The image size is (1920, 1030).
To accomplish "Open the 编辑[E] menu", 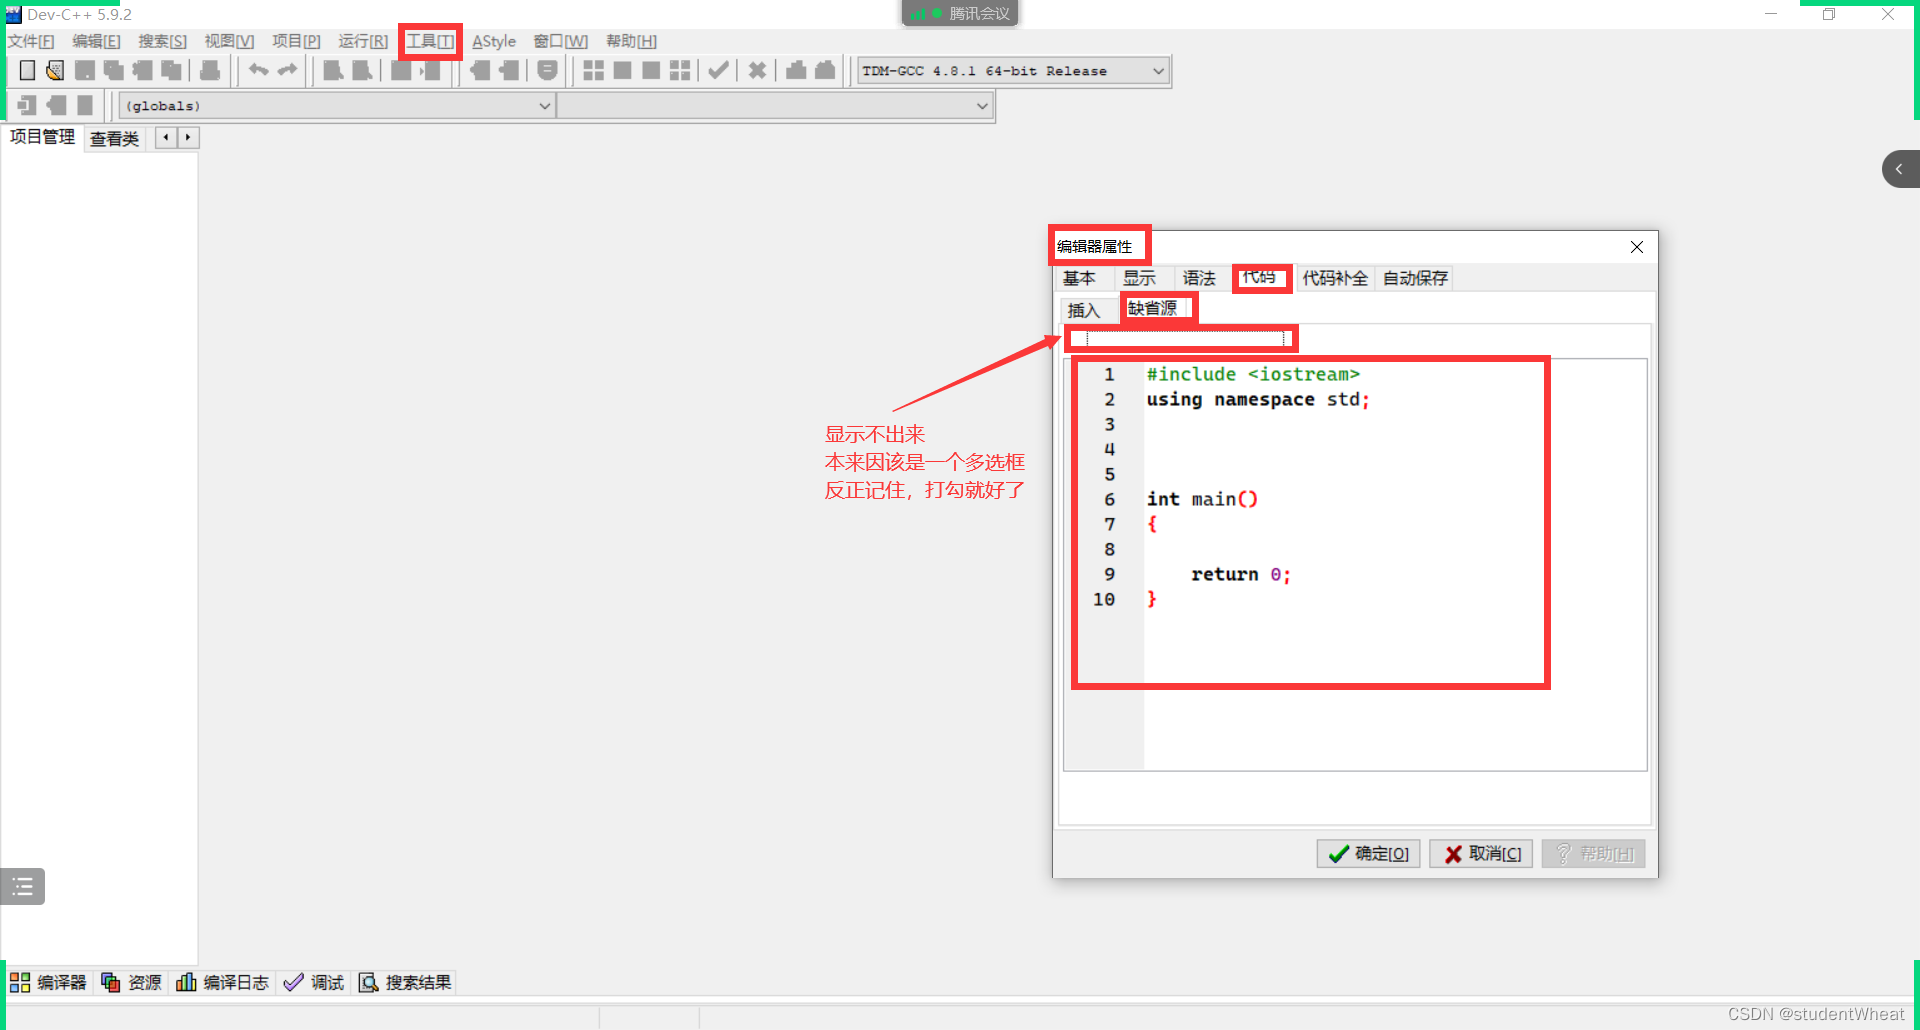I will pyautogui.click(x=96, y=41).
